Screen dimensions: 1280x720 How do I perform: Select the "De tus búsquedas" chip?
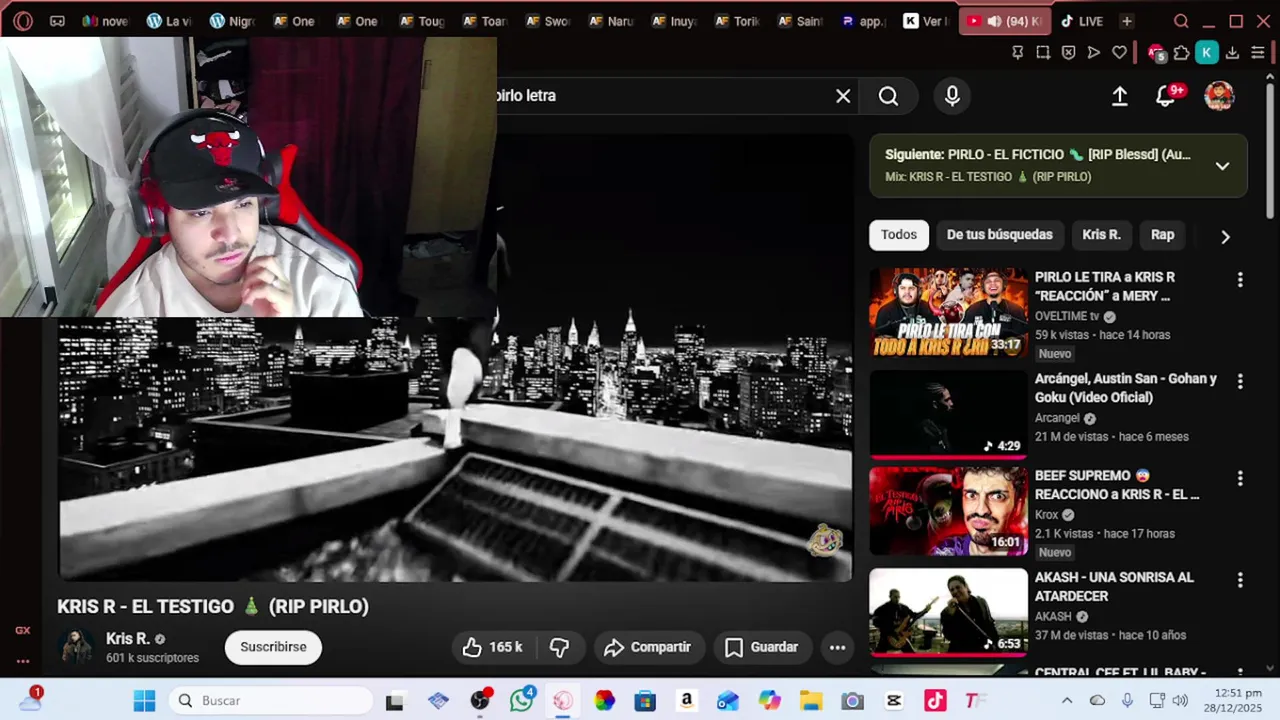pos(999,235)
